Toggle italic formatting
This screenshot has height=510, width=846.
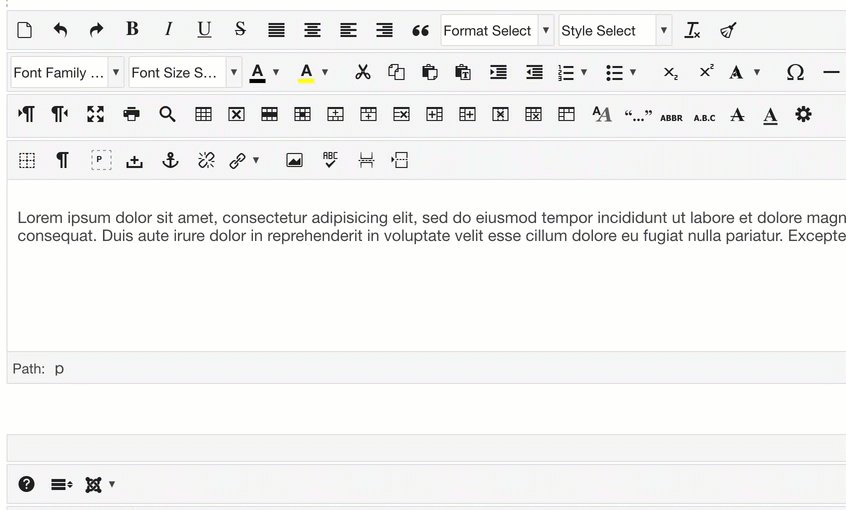168,30
